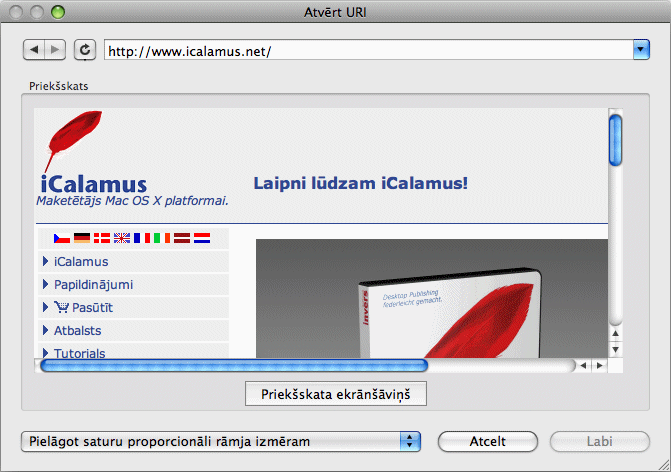Expand the triangle next to Pasūtīt
The height and width of the screenshot is (472, 671).
tap(45, 307)
